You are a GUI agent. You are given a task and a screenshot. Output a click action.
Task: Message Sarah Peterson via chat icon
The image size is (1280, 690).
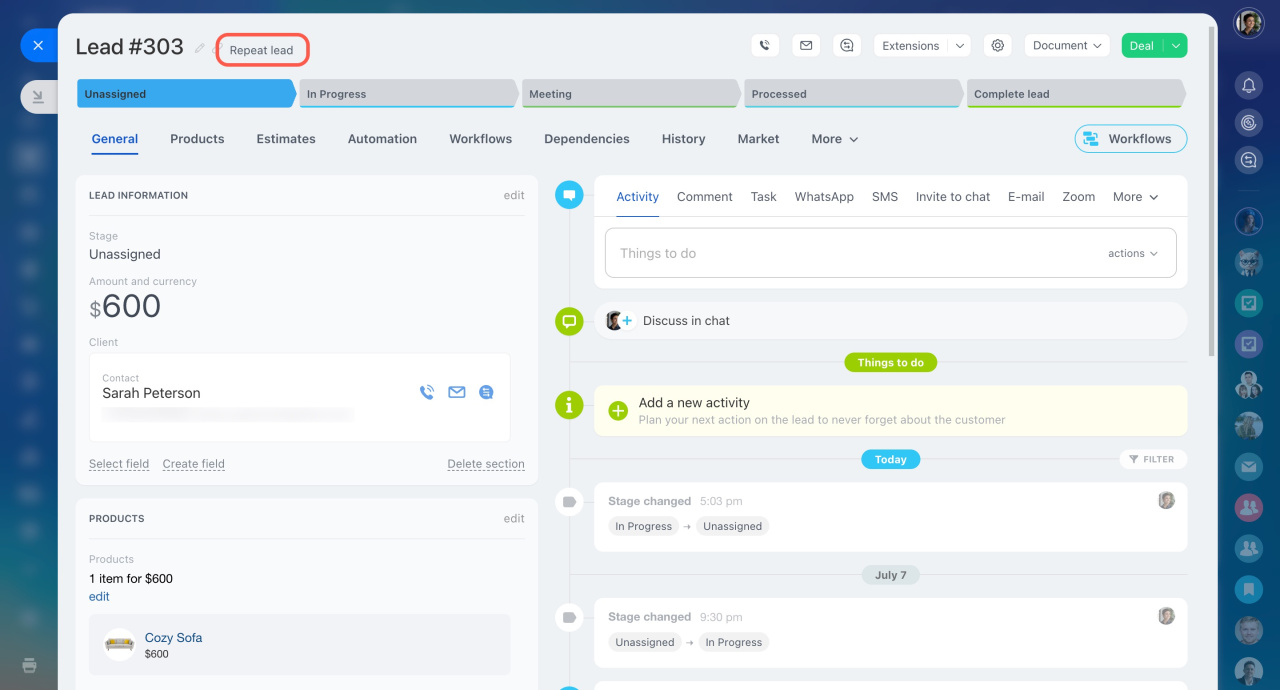point(486,393)
